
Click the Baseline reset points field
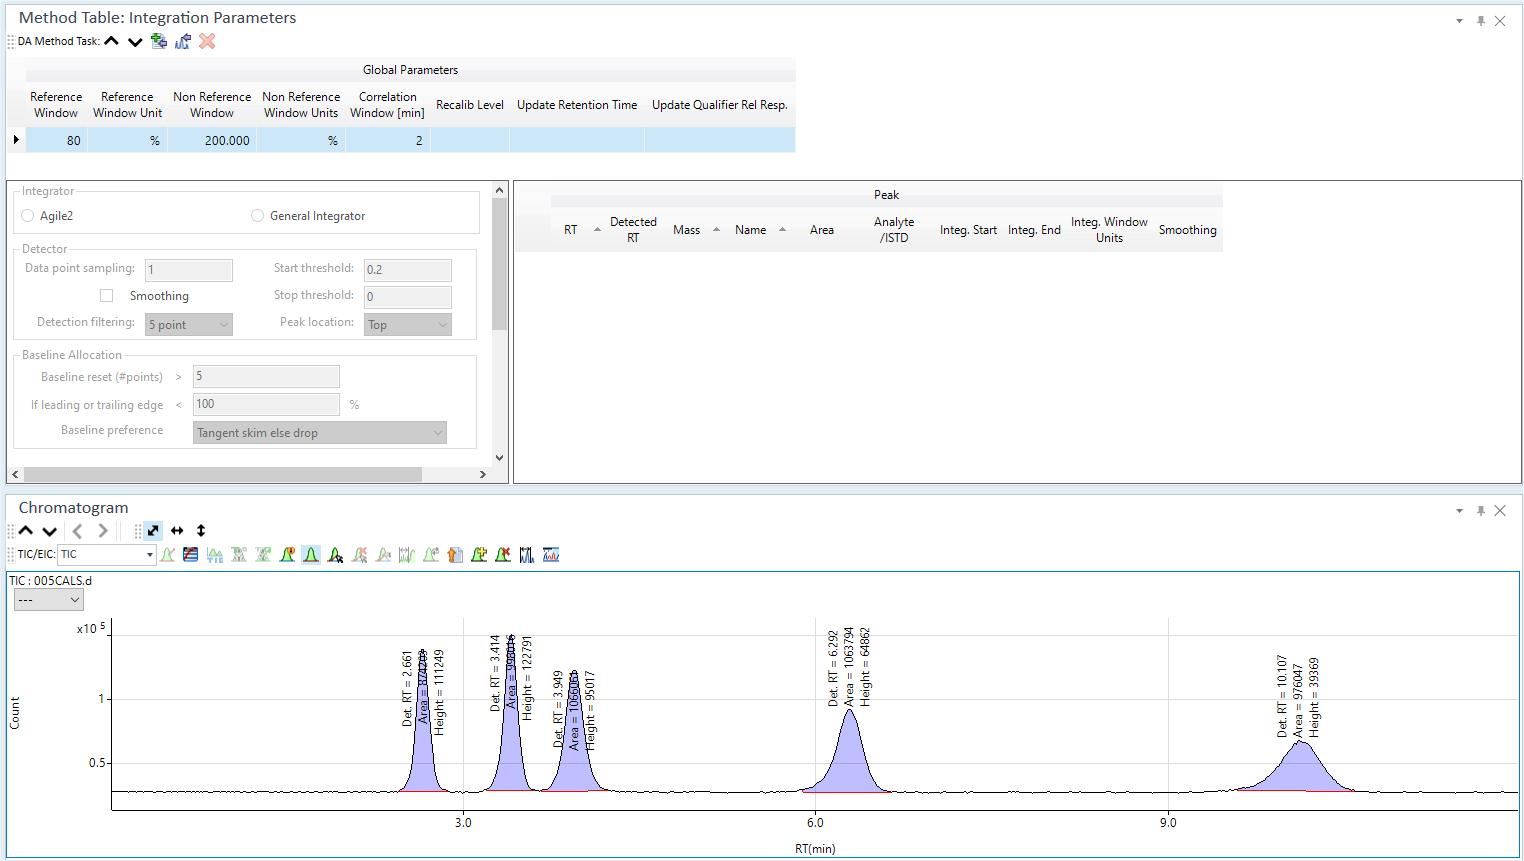tap(266, 376)
